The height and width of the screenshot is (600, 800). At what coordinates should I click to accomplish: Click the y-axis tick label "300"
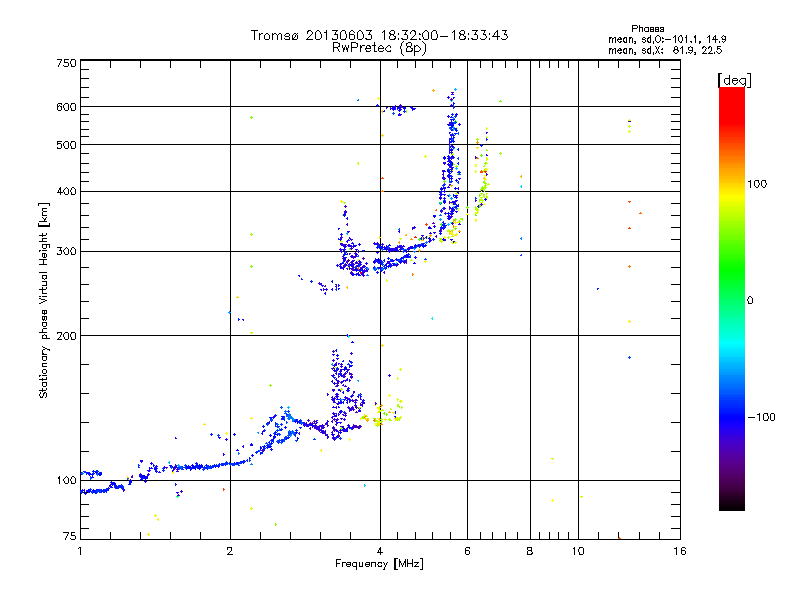tap(66, 251)
